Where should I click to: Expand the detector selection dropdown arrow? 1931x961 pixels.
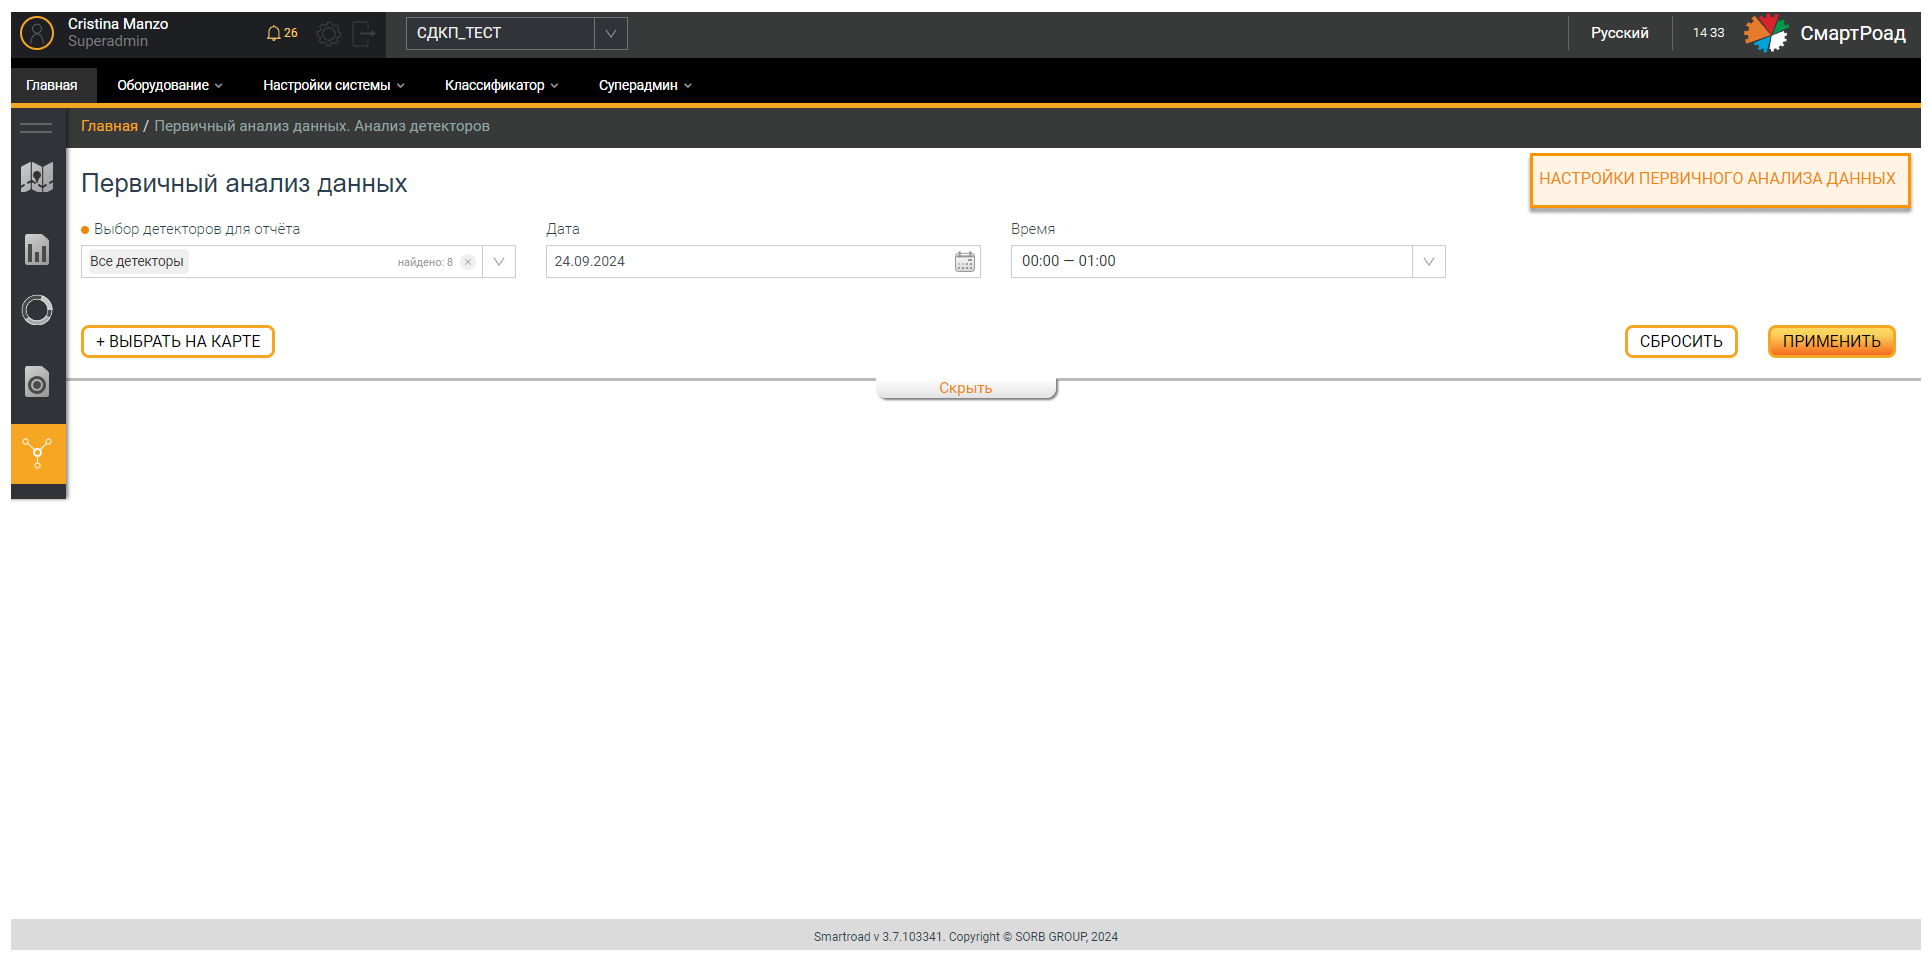pyautogui.click(x=499, y=262)
